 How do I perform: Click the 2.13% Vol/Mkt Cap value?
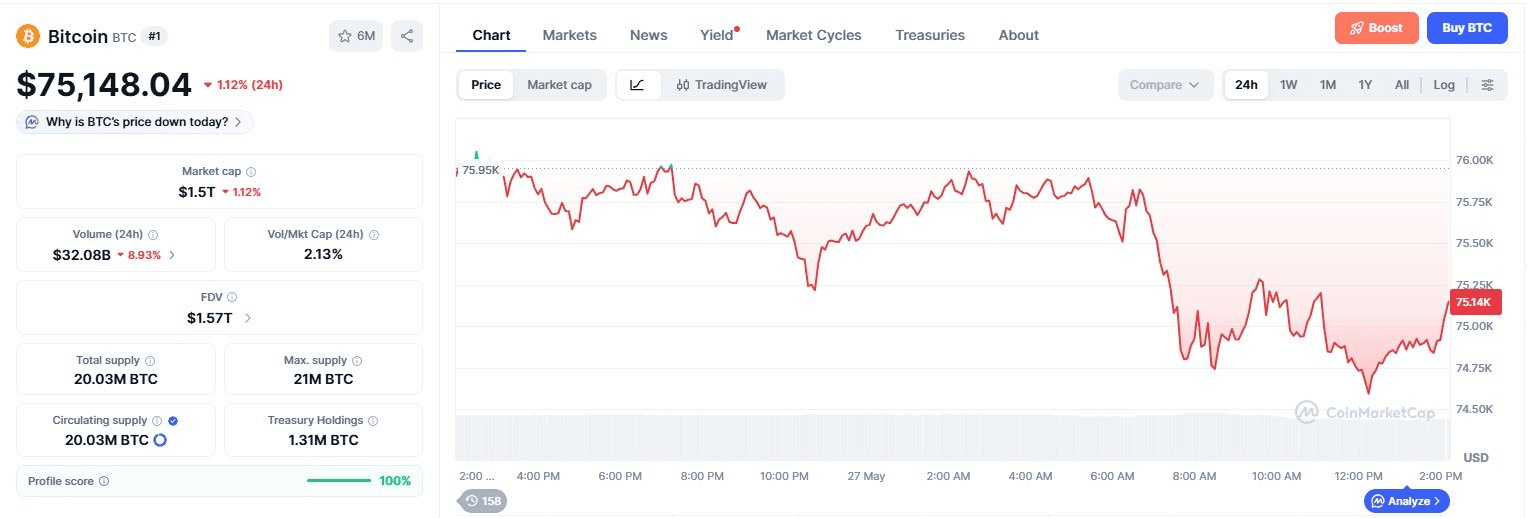pyautogui.click(x=323, y=255)
